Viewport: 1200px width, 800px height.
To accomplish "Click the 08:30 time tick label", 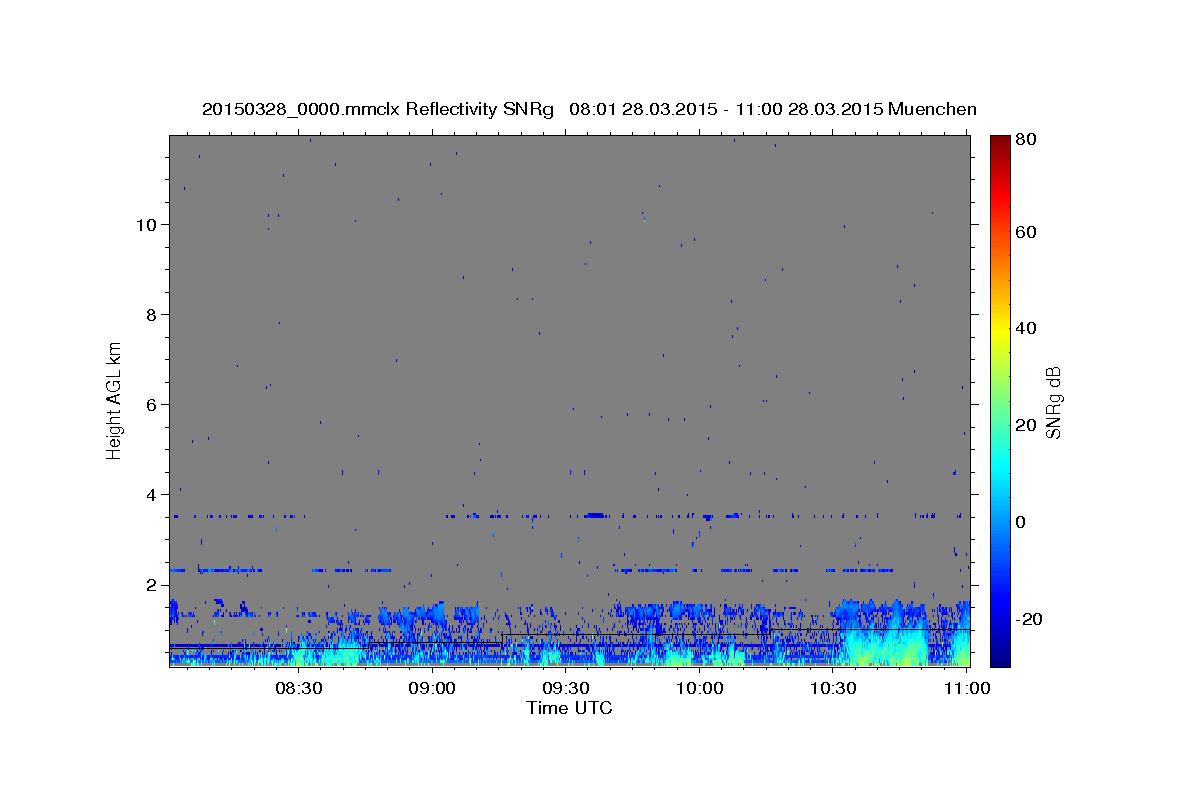I will 299,688.
